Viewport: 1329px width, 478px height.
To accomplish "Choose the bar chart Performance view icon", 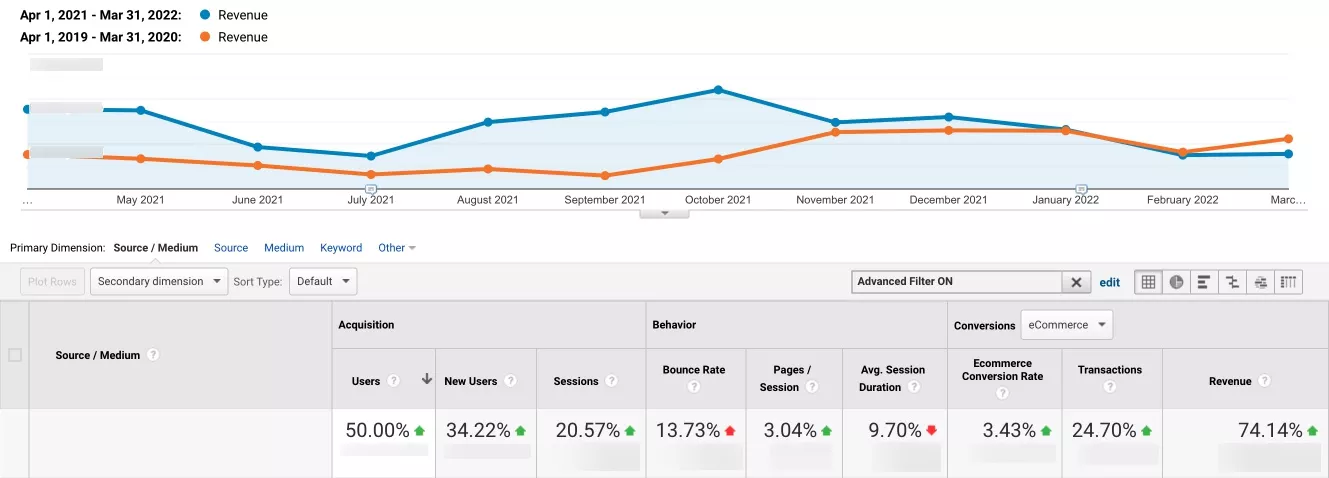I will (x=1204, y=282).
